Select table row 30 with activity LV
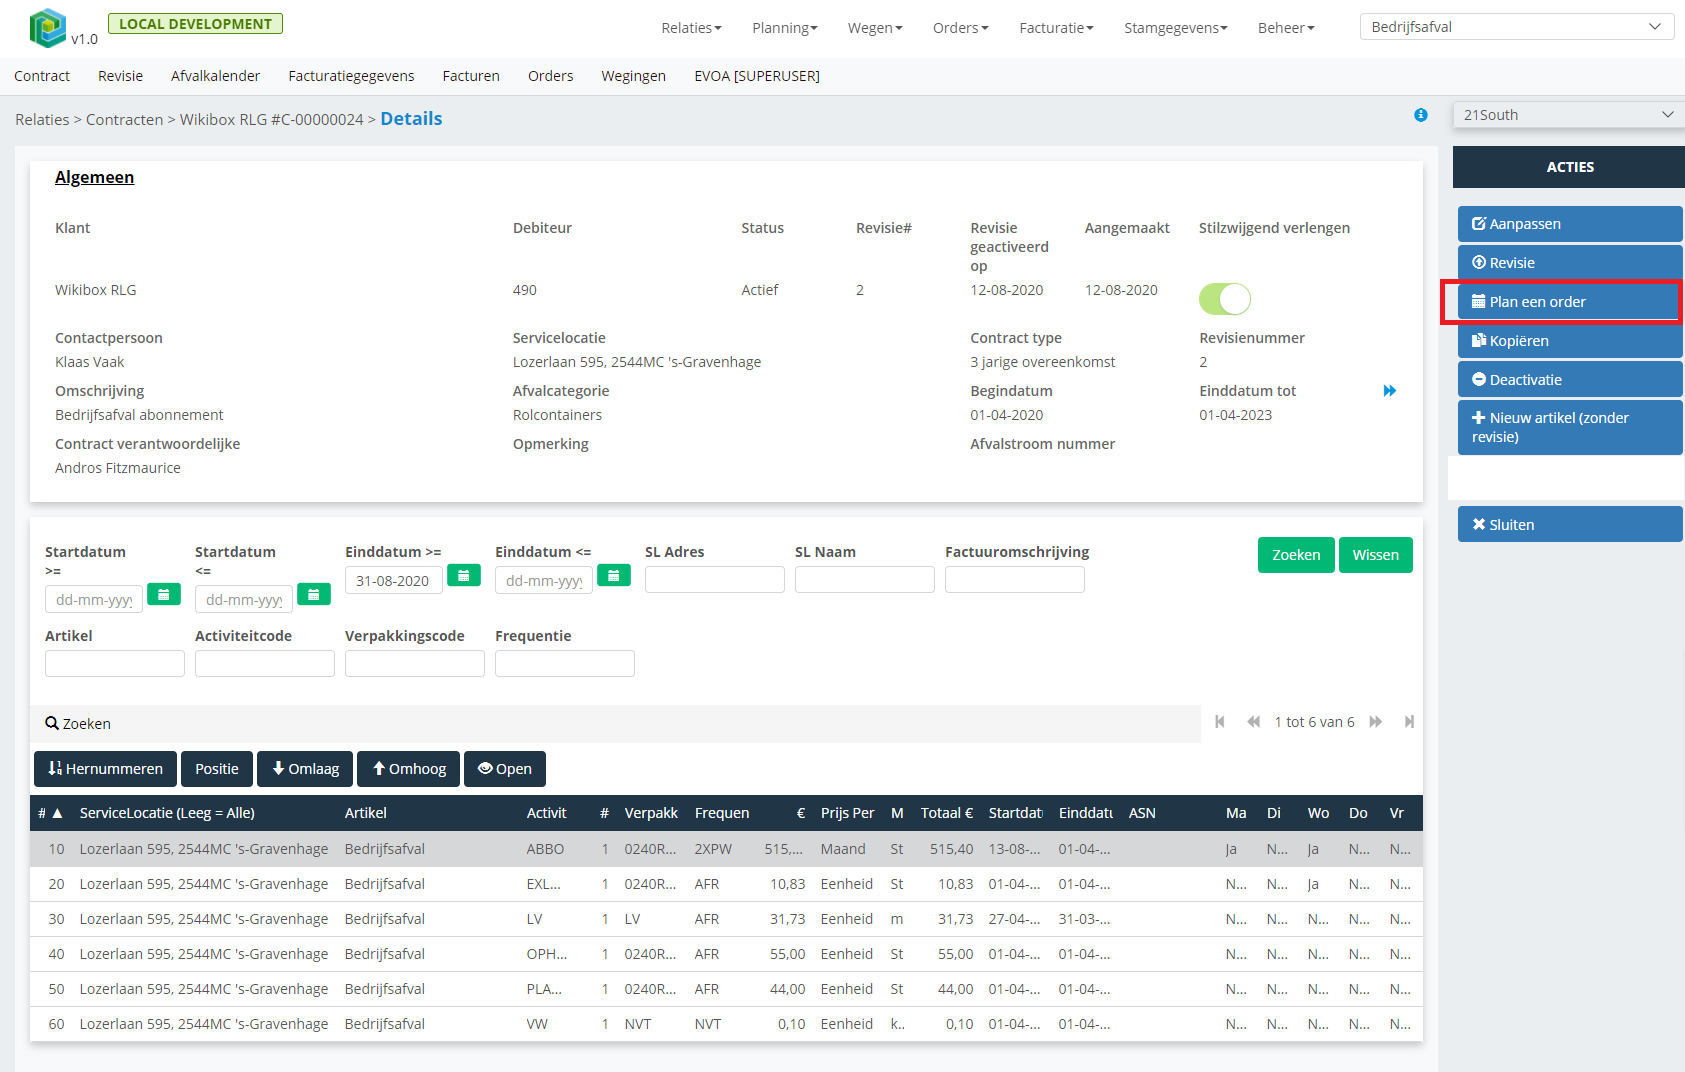 (x=726, y=919)
